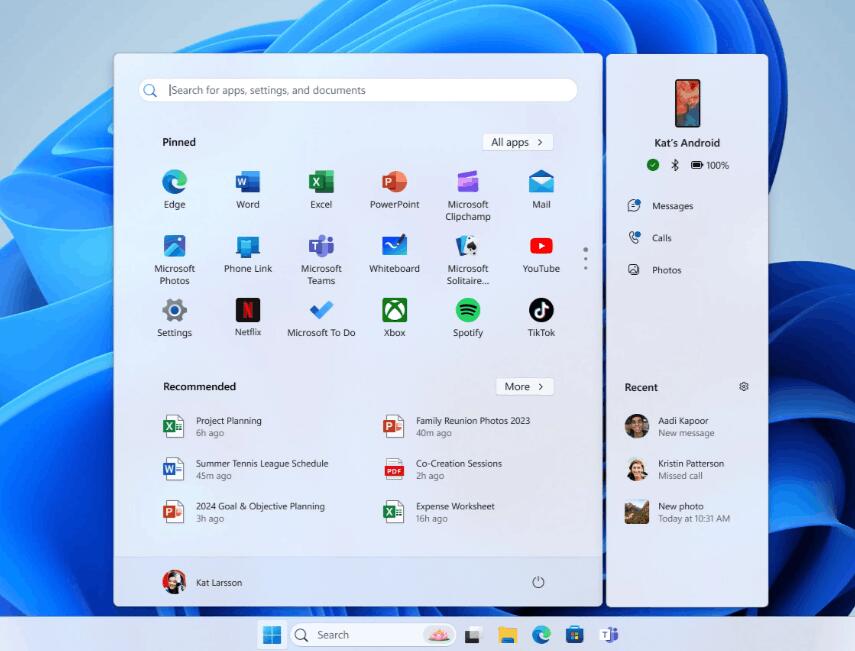Open Project Planning spreadsheet
This screenshot has width=855, height=651.
click(213, 426)
